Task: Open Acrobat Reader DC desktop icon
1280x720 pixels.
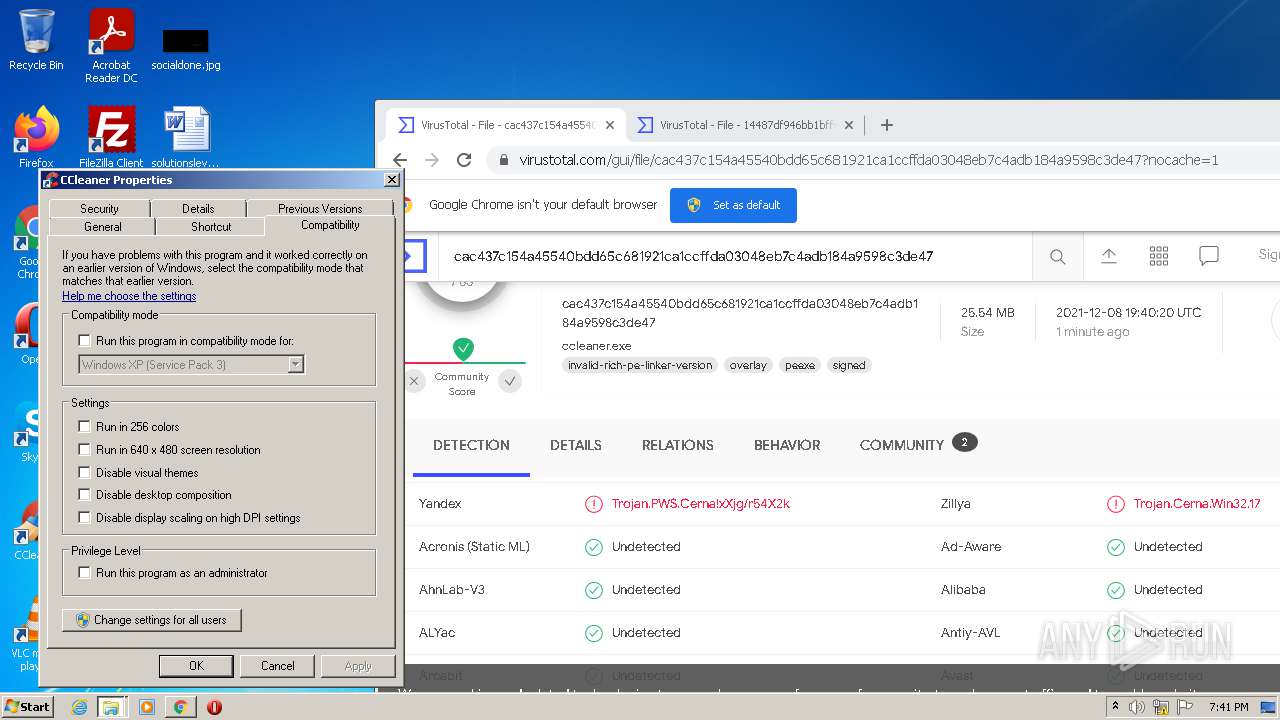Action: point(111,45)
